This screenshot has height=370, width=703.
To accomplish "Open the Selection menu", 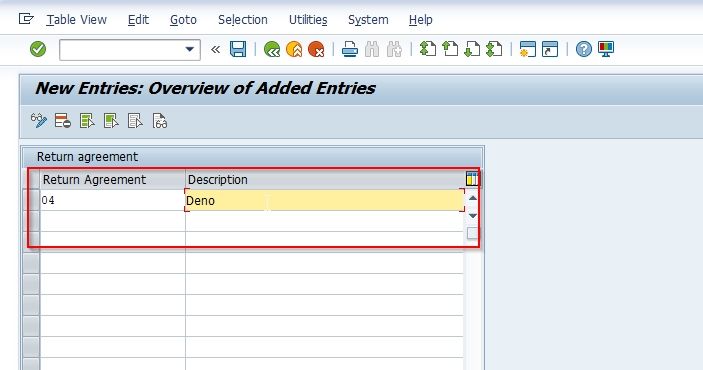I will click(243, 20).
